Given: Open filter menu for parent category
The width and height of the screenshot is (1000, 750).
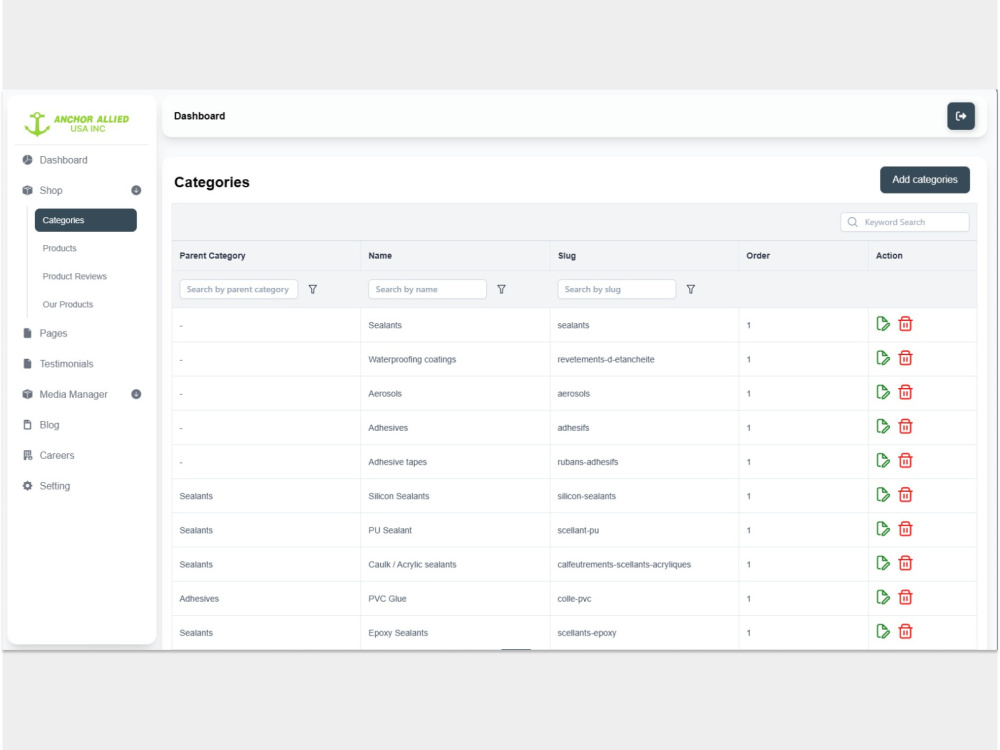Looking at the screenshot, I should [312, 290].
